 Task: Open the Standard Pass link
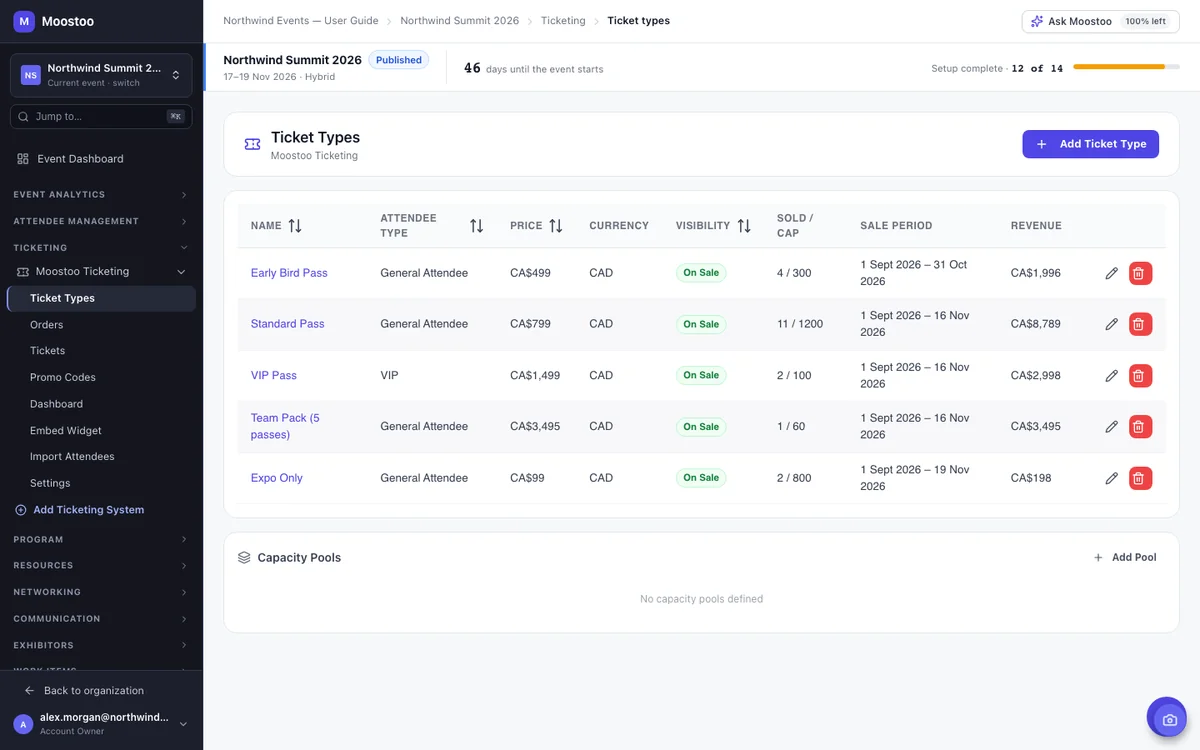coord(287,324)
